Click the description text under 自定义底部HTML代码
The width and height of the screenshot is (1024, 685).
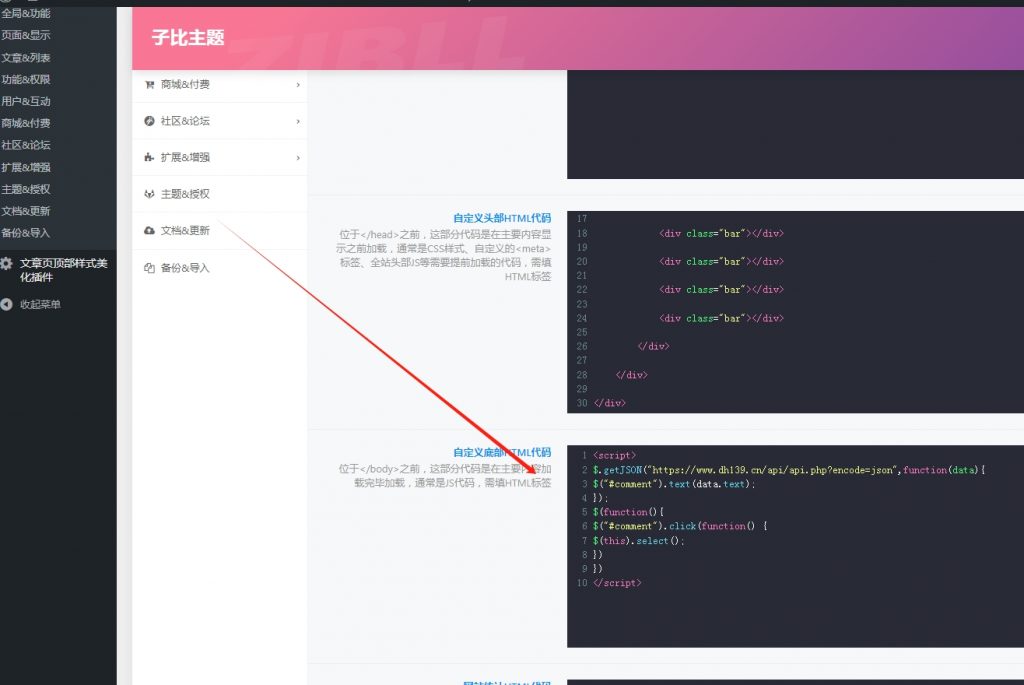pyautogui.click(x=445, y=476)
